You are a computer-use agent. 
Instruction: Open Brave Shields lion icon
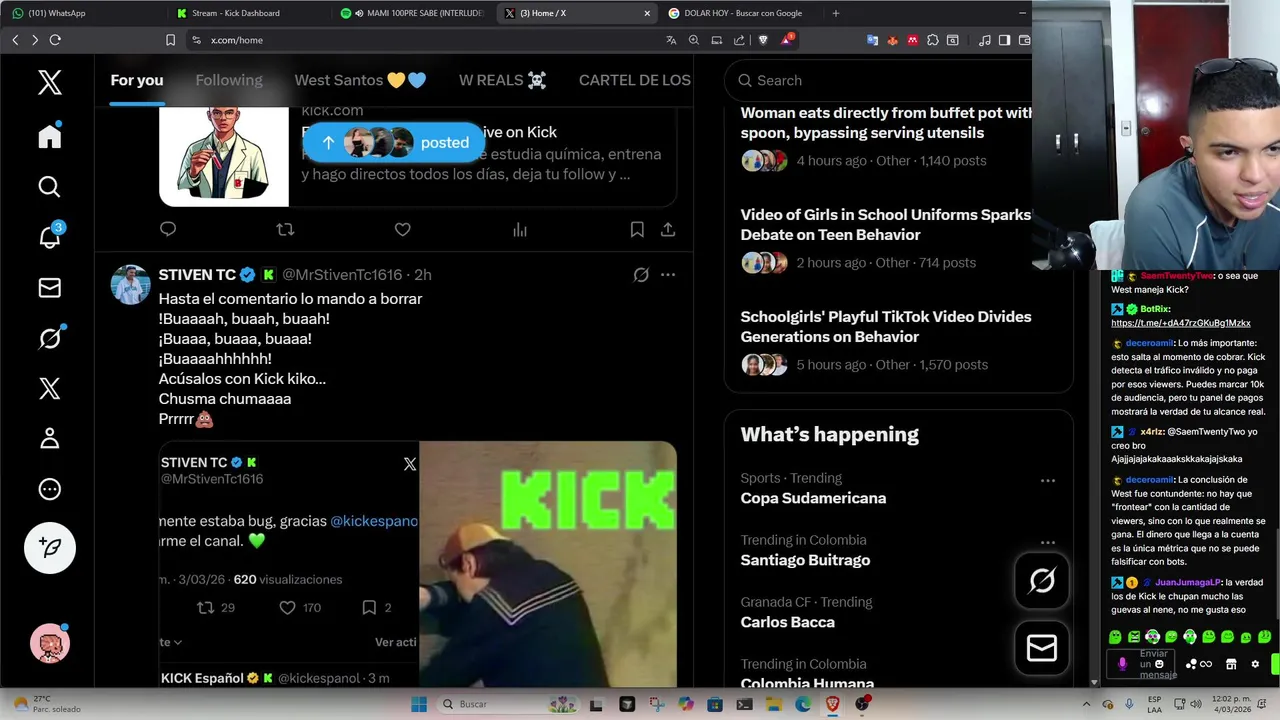[x=764, y=40]
